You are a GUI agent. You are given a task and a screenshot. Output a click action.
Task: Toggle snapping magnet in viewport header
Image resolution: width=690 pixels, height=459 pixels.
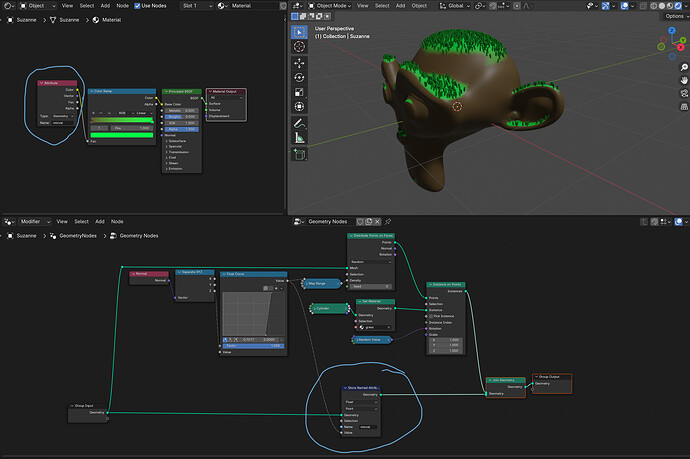pos(493,6)
